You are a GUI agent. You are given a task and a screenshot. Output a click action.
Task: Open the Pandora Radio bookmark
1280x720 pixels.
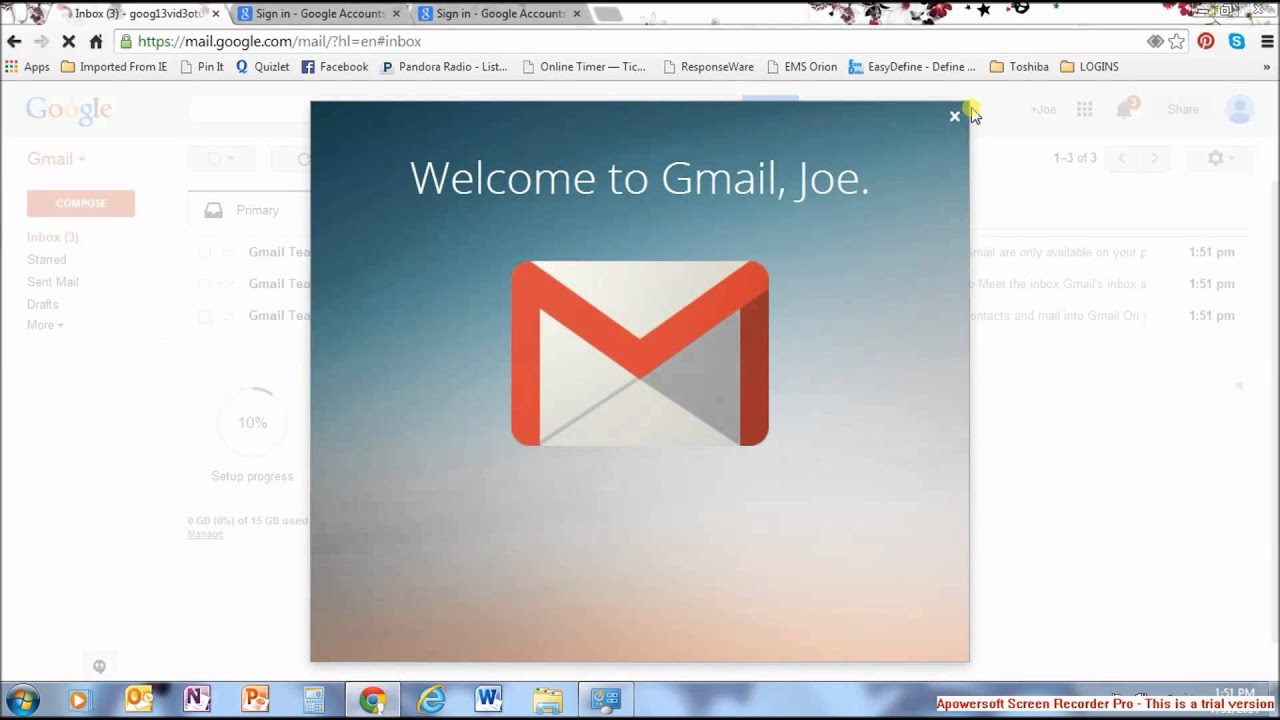click(444, 67)
